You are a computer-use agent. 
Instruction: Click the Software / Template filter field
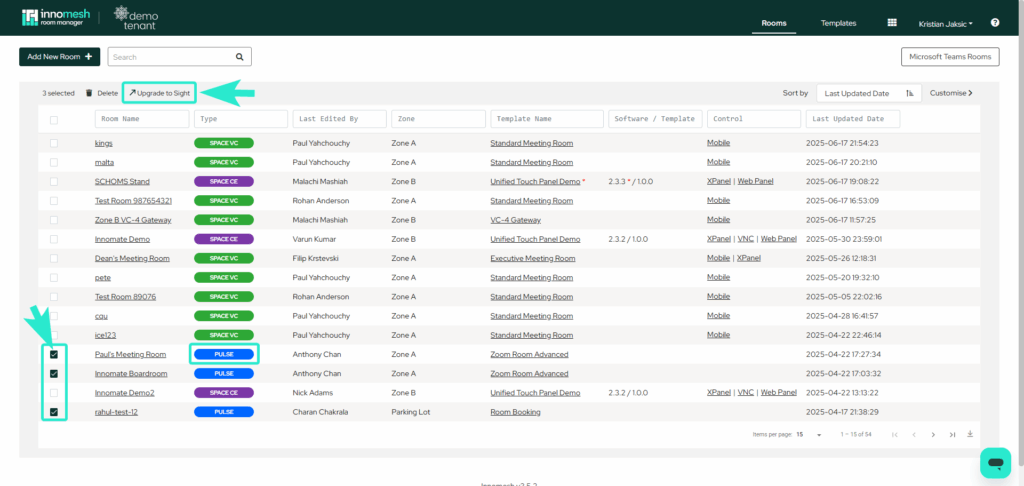pos(655,119)
